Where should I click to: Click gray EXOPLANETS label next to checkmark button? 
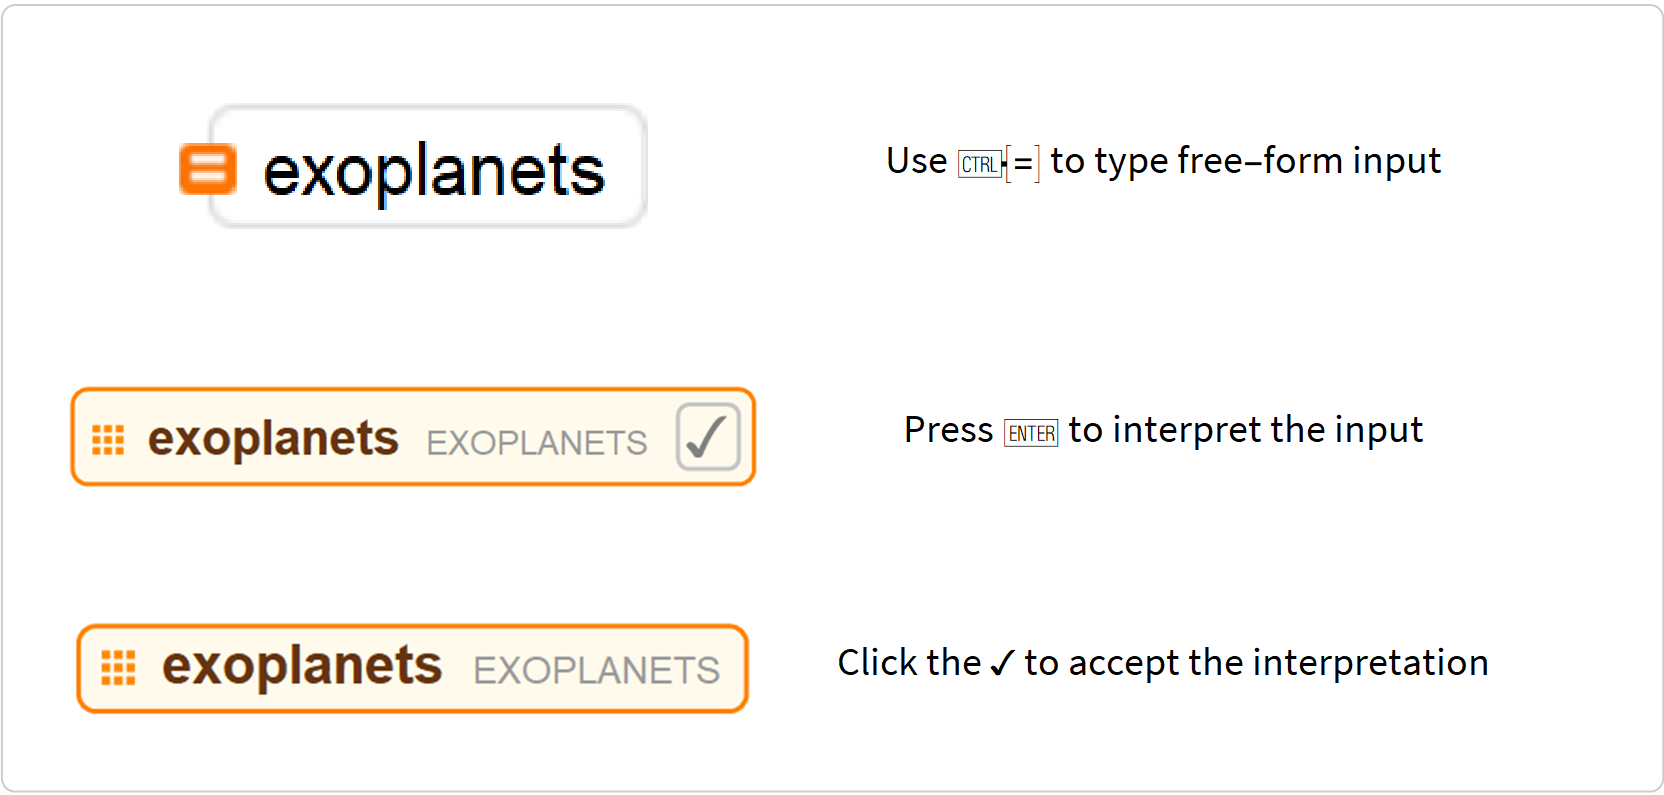(x=536, y=443)
